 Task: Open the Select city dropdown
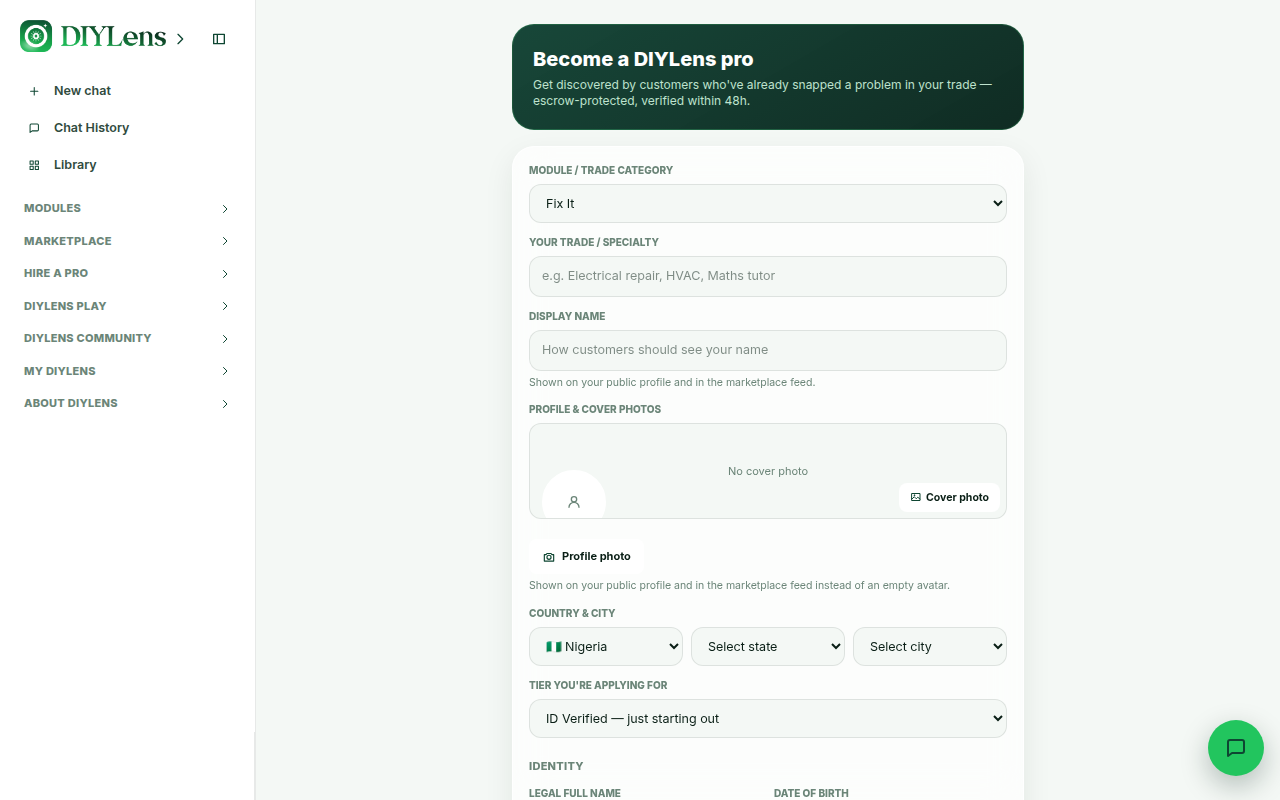pyautogui.click(x=930, y=646)
